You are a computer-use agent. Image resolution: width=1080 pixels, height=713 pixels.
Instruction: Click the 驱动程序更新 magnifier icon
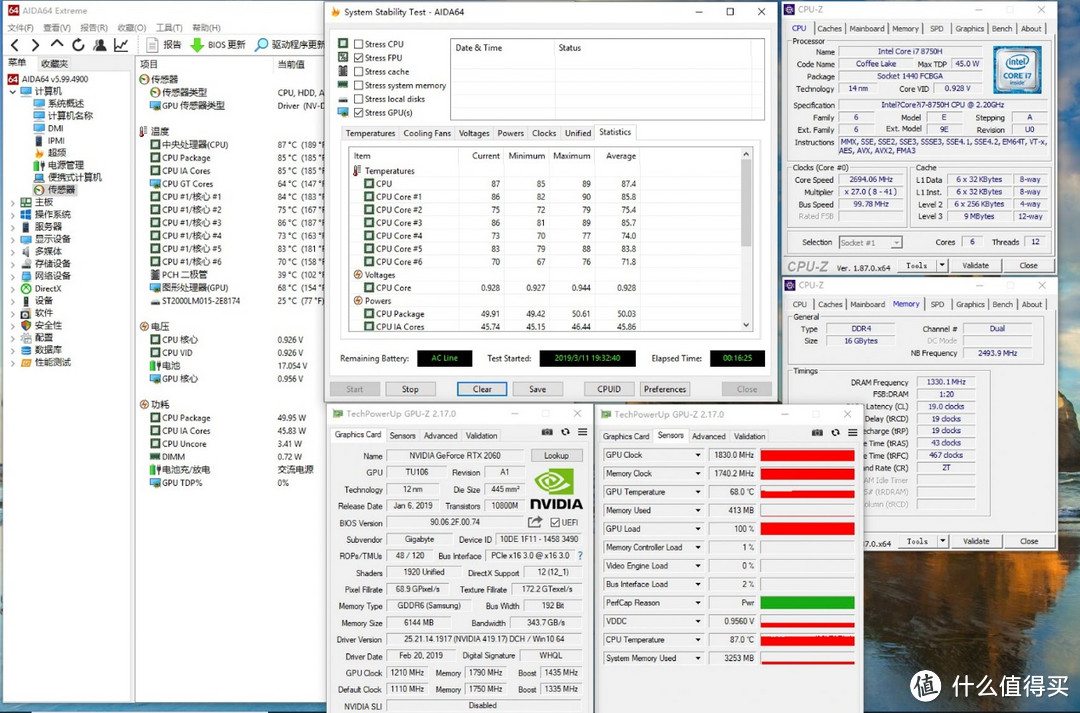(262, 45)
